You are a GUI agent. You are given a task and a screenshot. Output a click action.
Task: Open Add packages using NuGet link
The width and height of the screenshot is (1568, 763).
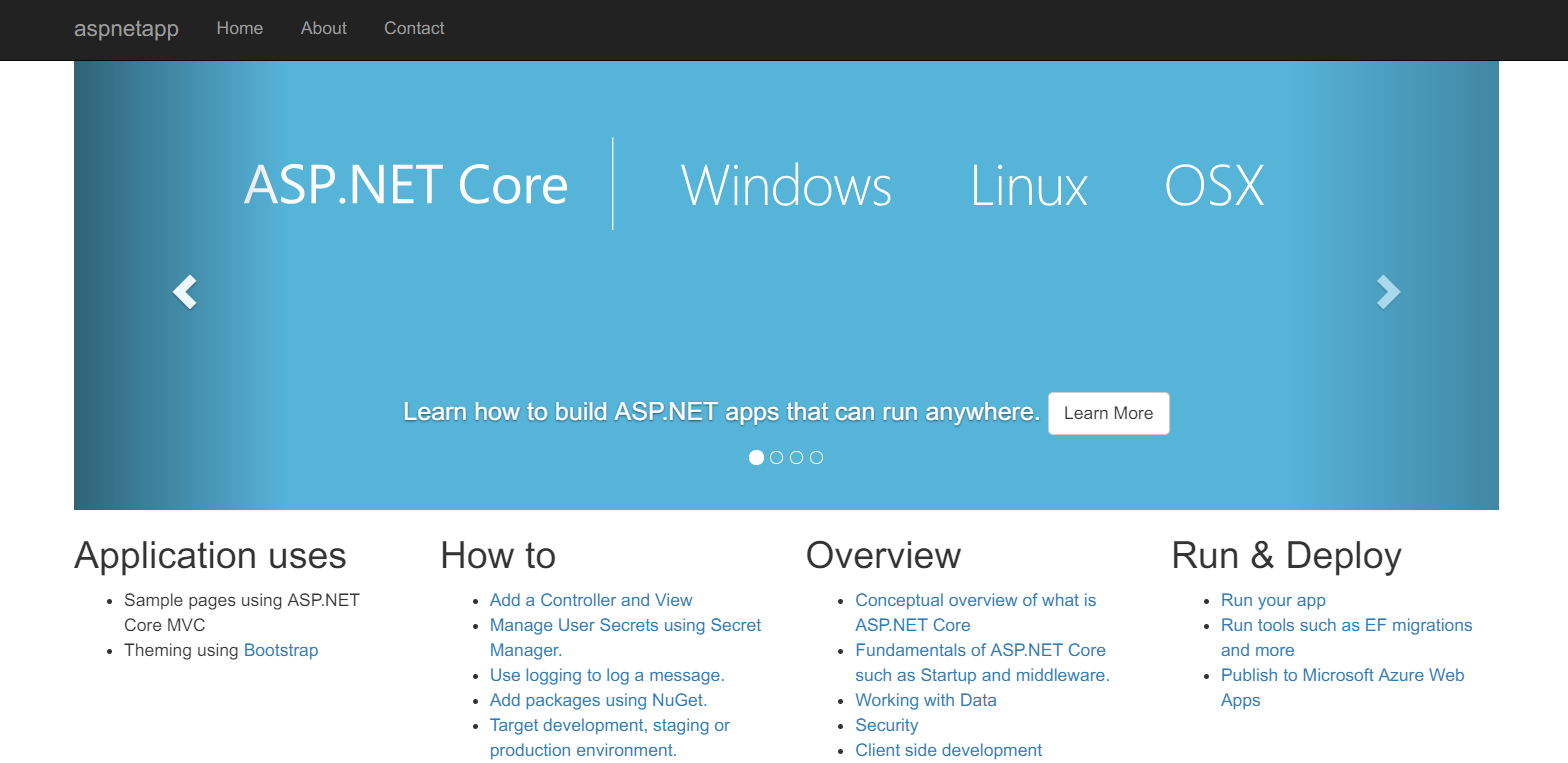click(x=598, y=700)
